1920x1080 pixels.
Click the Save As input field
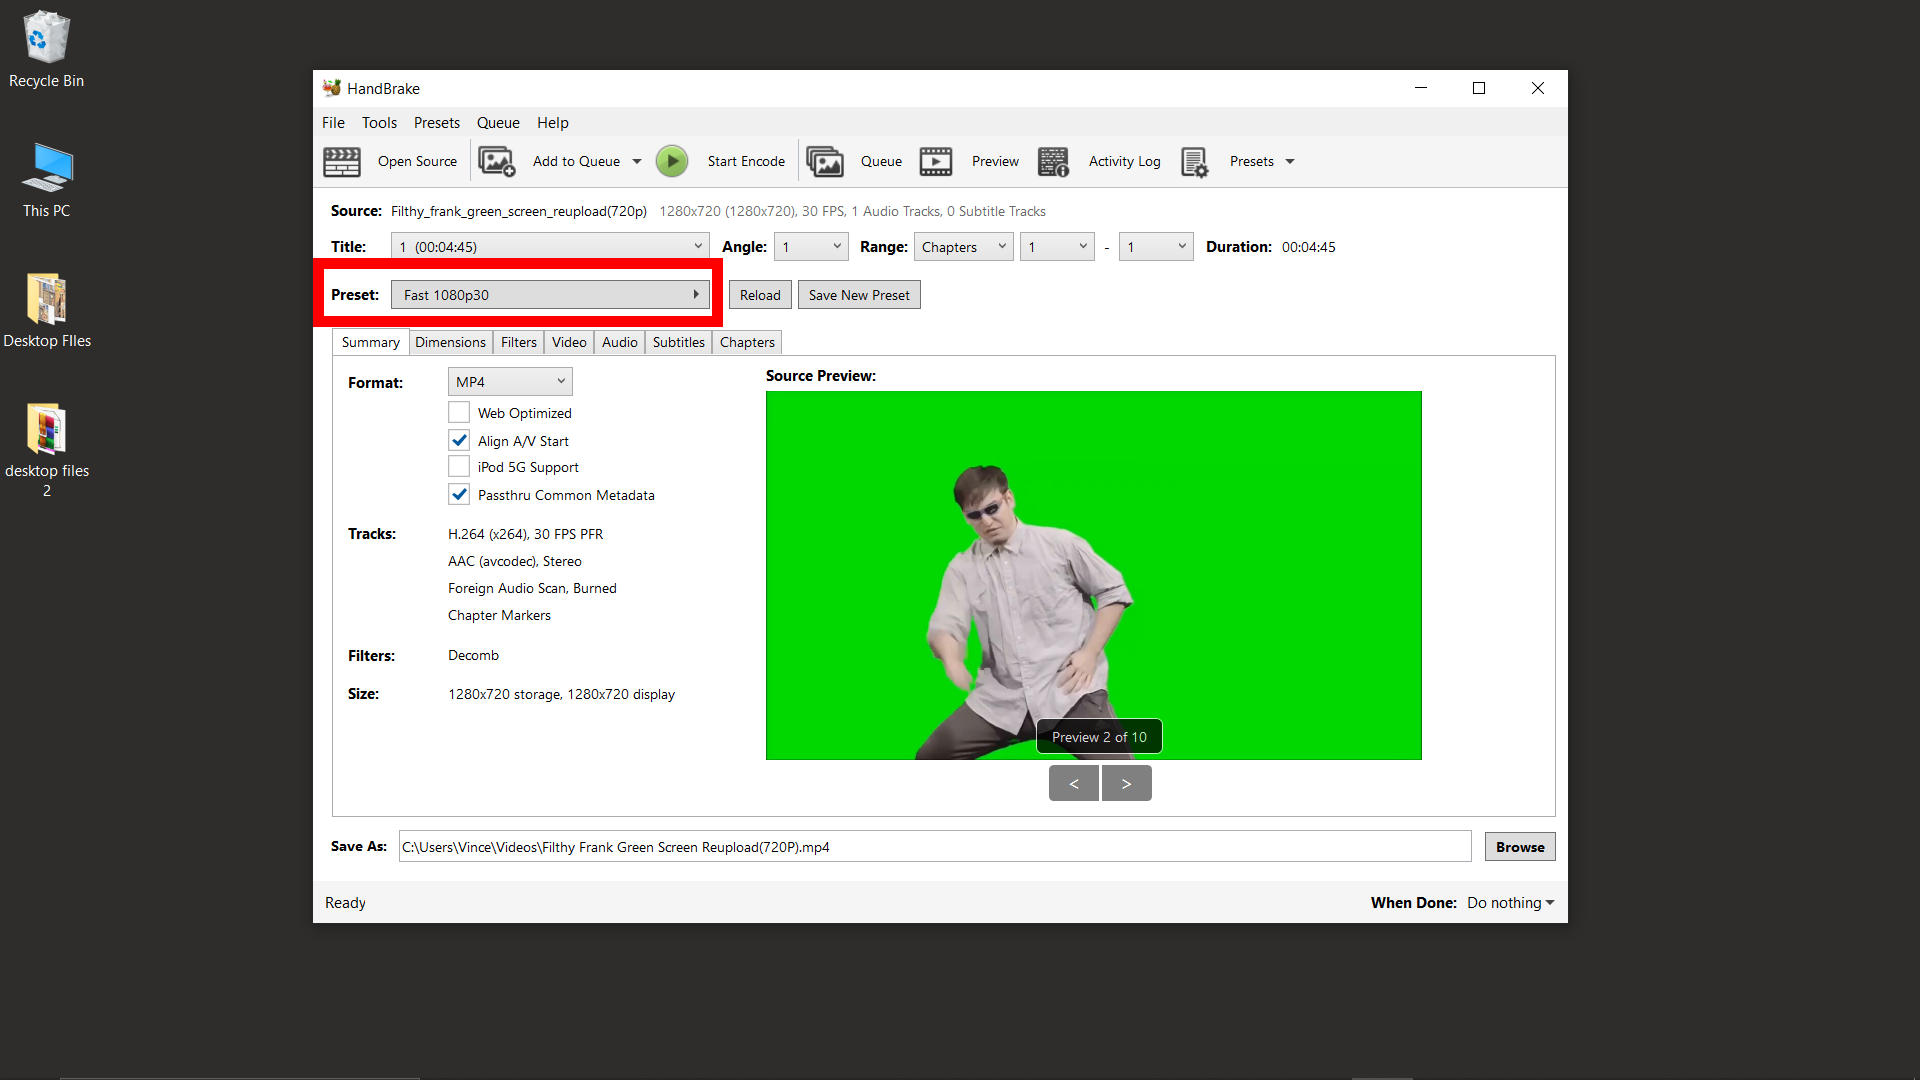pos(934,847)
